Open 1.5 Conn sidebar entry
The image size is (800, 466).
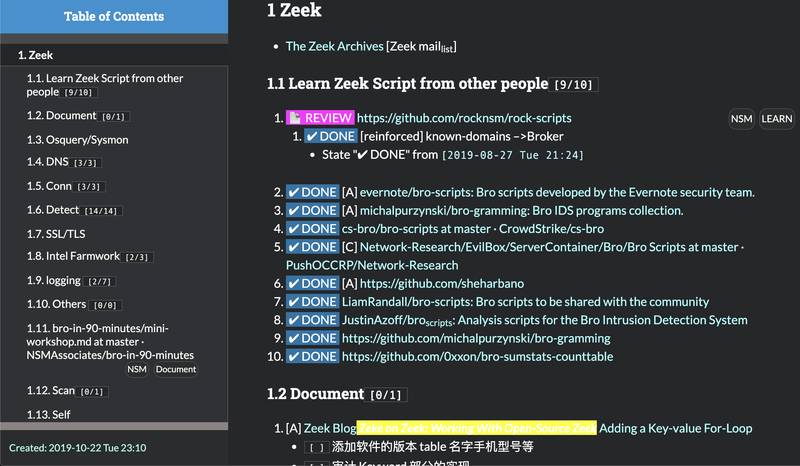[66, 186]
